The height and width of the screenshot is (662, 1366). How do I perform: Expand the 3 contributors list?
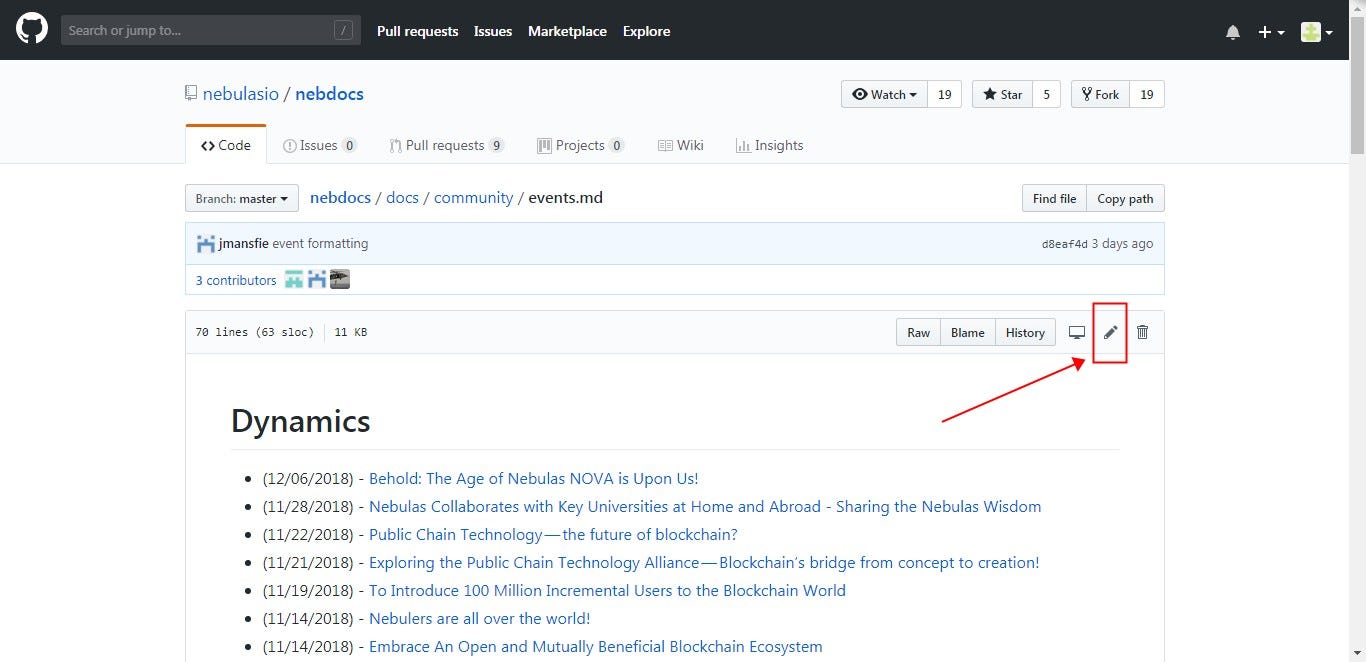(236, 280)
